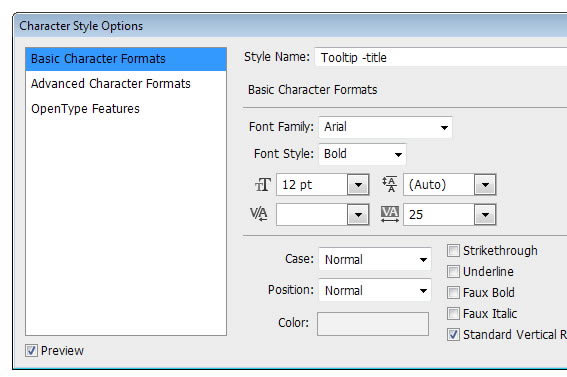Enable the Underline checkbox
The height and width of the screenshot is (377, 567).
click(453, 271)
